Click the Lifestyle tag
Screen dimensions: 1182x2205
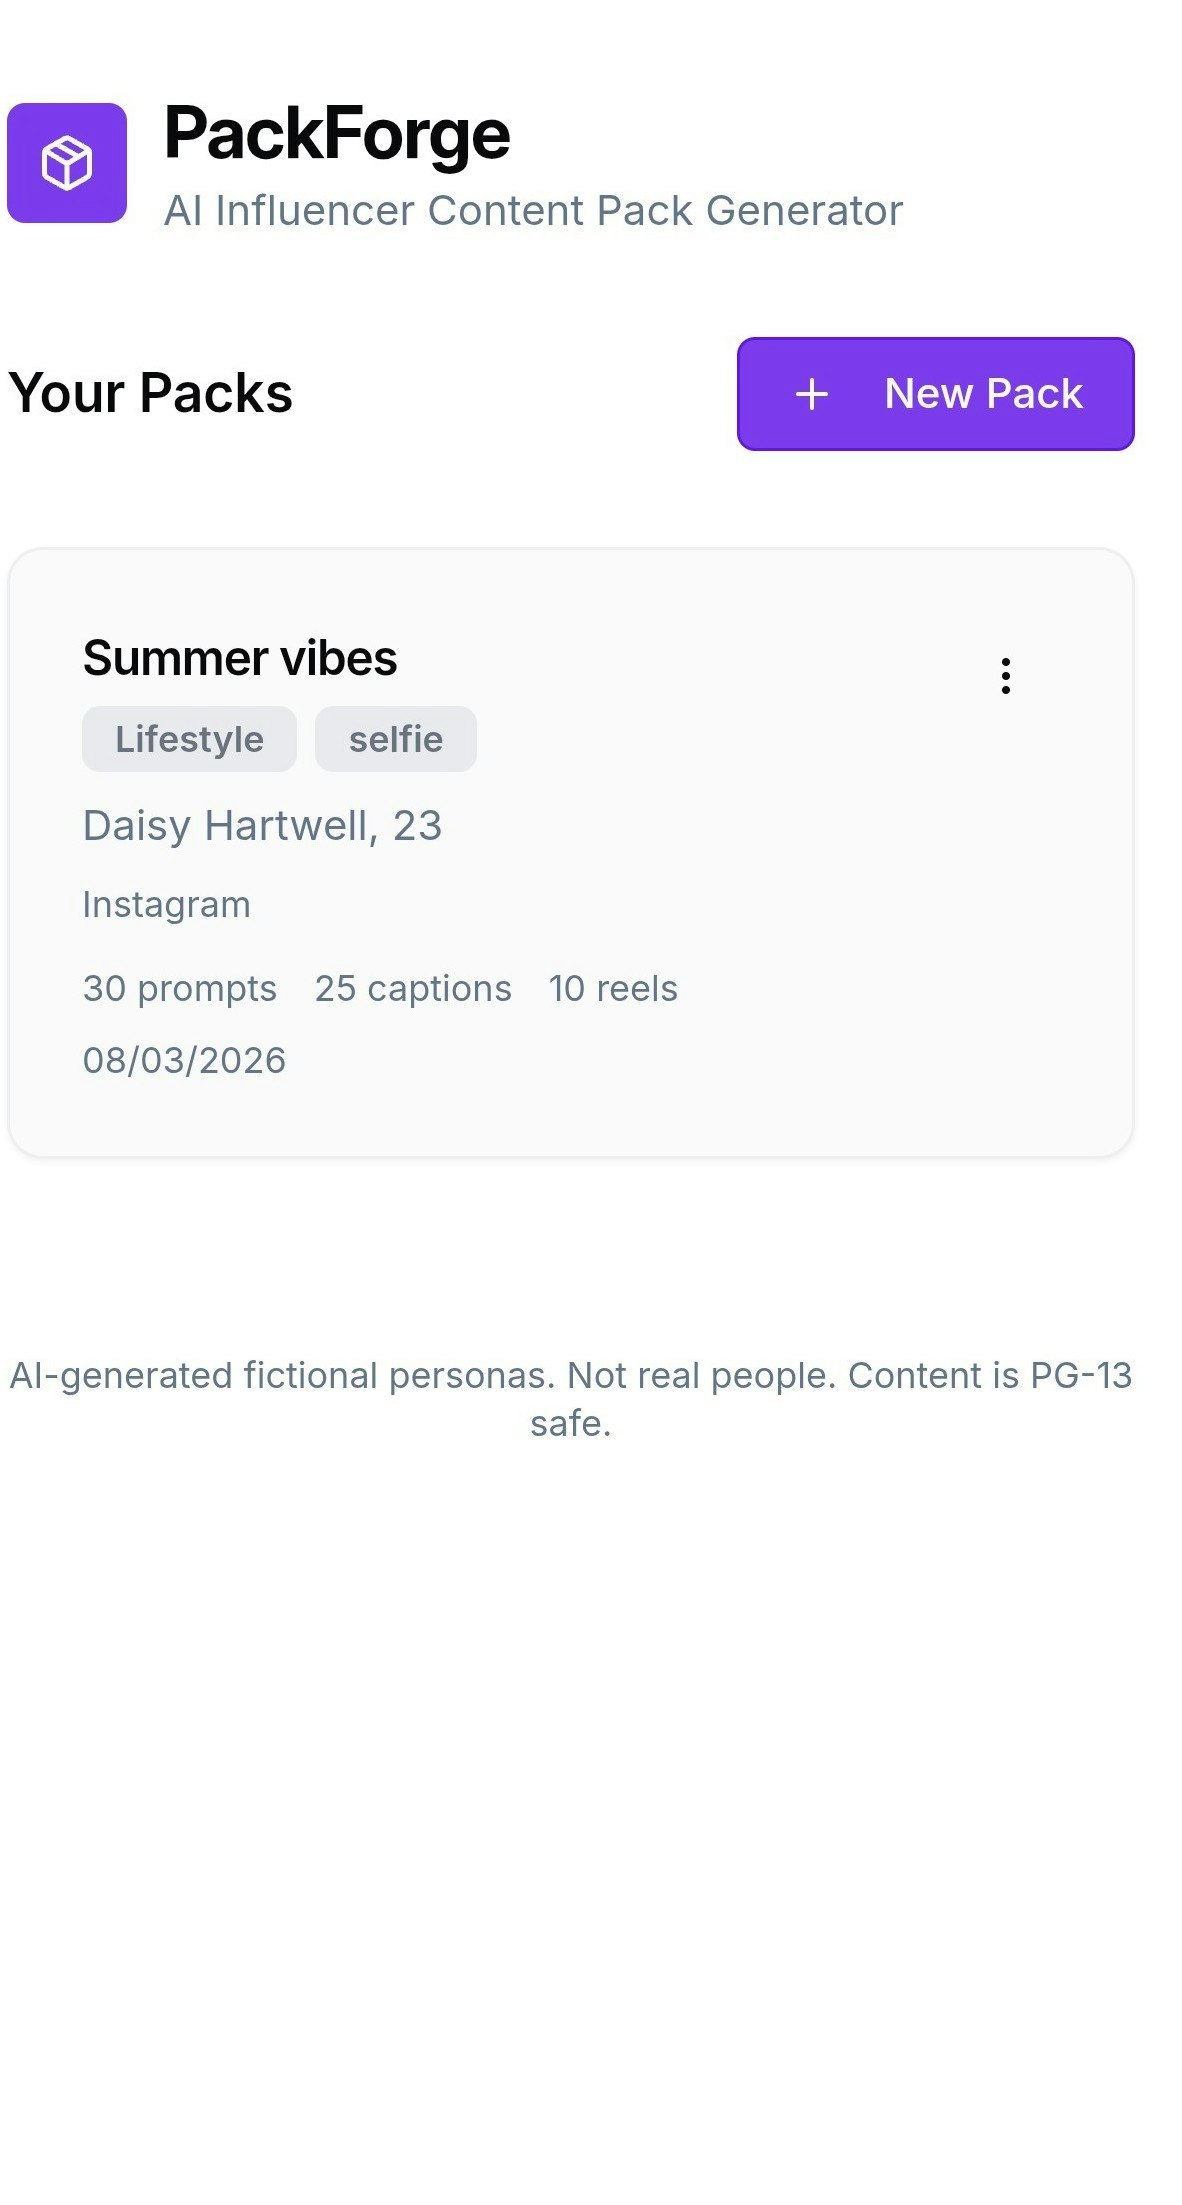coord(189,739)
